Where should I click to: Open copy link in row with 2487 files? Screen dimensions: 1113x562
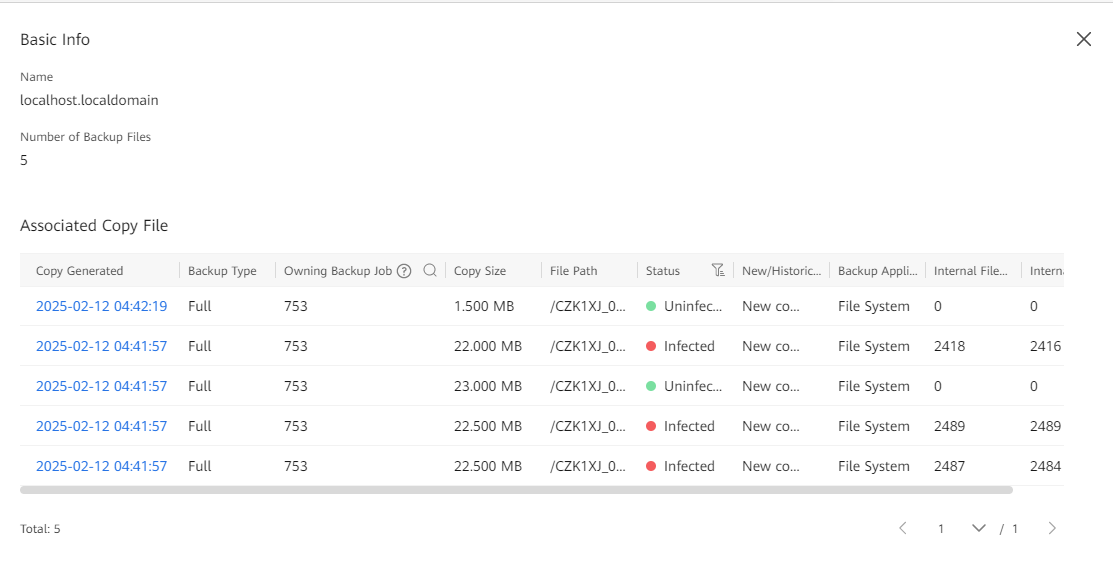[x=101, y=466]
